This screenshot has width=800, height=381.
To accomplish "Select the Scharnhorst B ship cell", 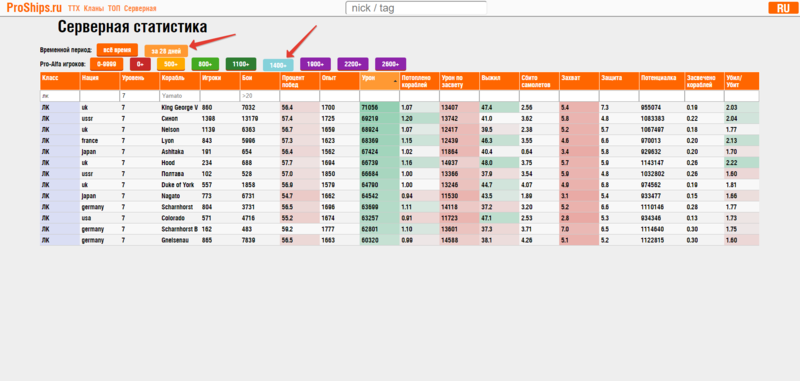I will point(180,229).
